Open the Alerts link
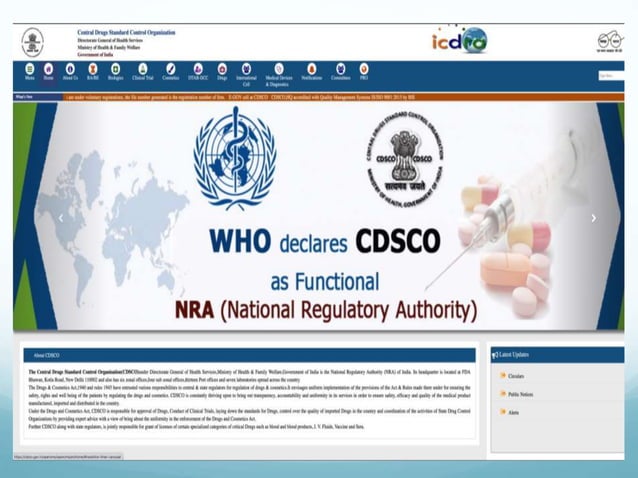This screenshot has height=478, width=638. click(513, 412)
